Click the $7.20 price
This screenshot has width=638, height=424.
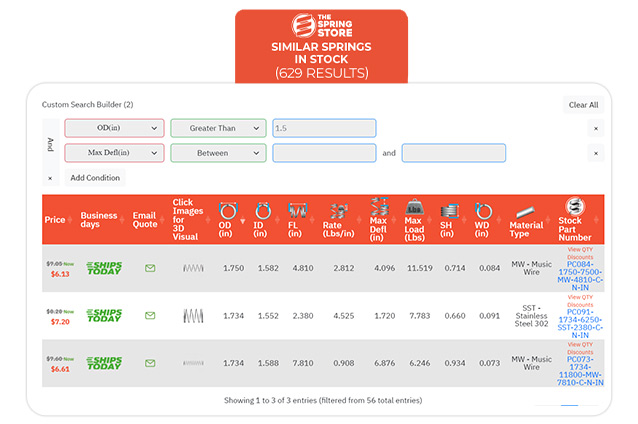60,321
